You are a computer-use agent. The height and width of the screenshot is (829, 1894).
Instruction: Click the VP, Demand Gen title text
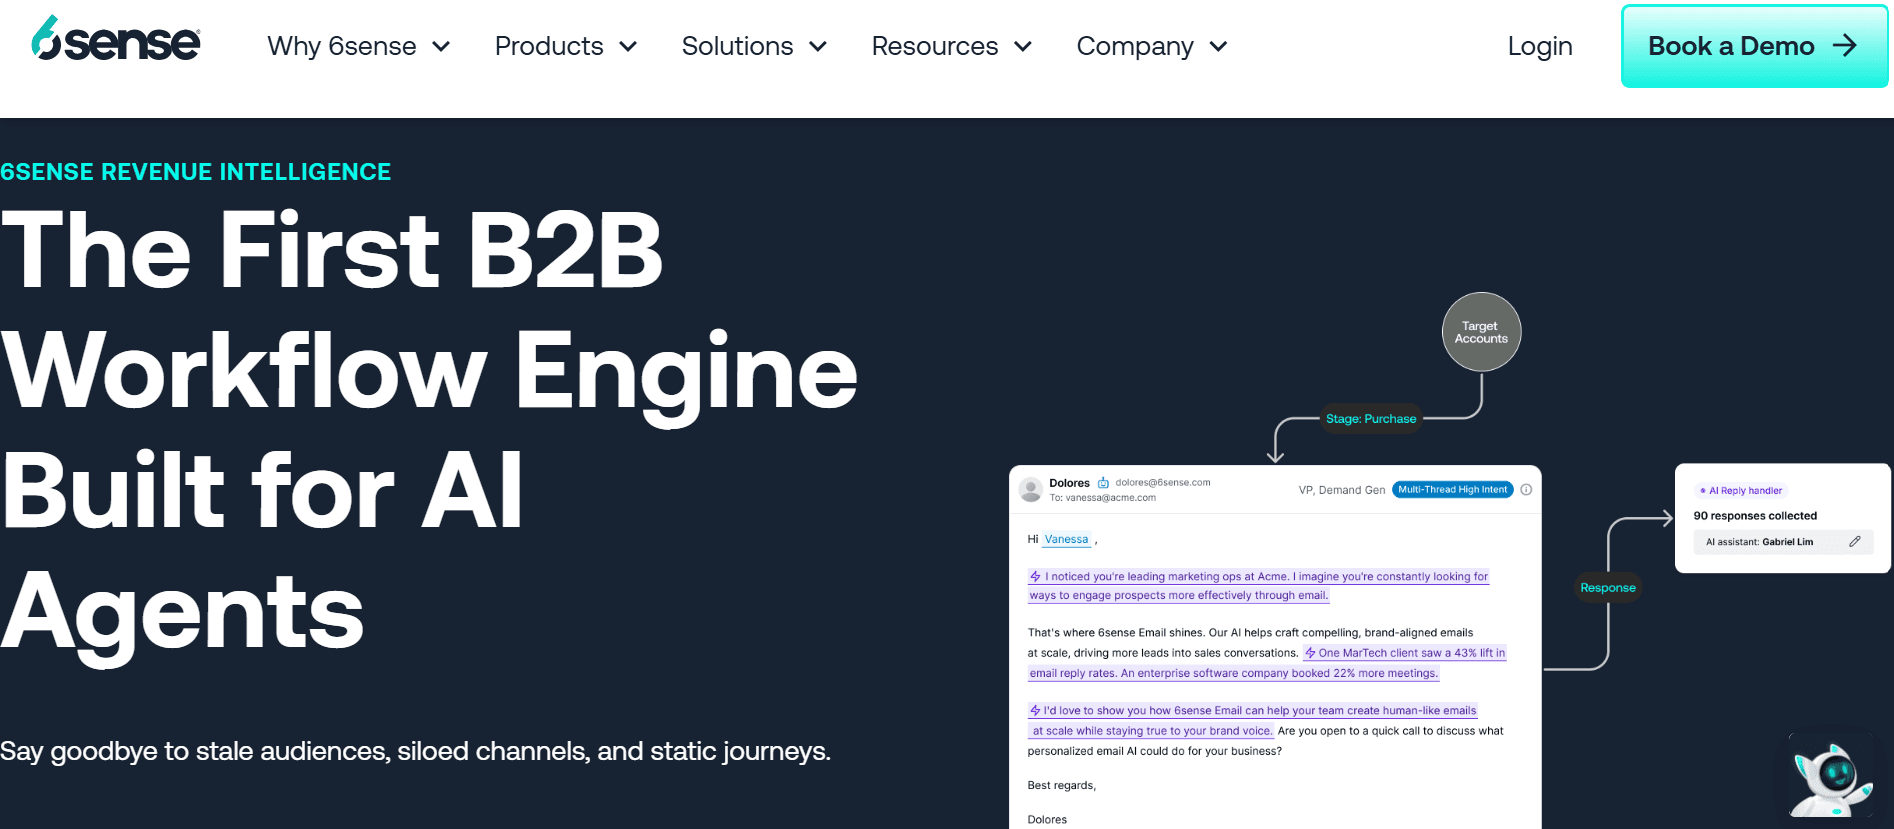coord(1342,490)
